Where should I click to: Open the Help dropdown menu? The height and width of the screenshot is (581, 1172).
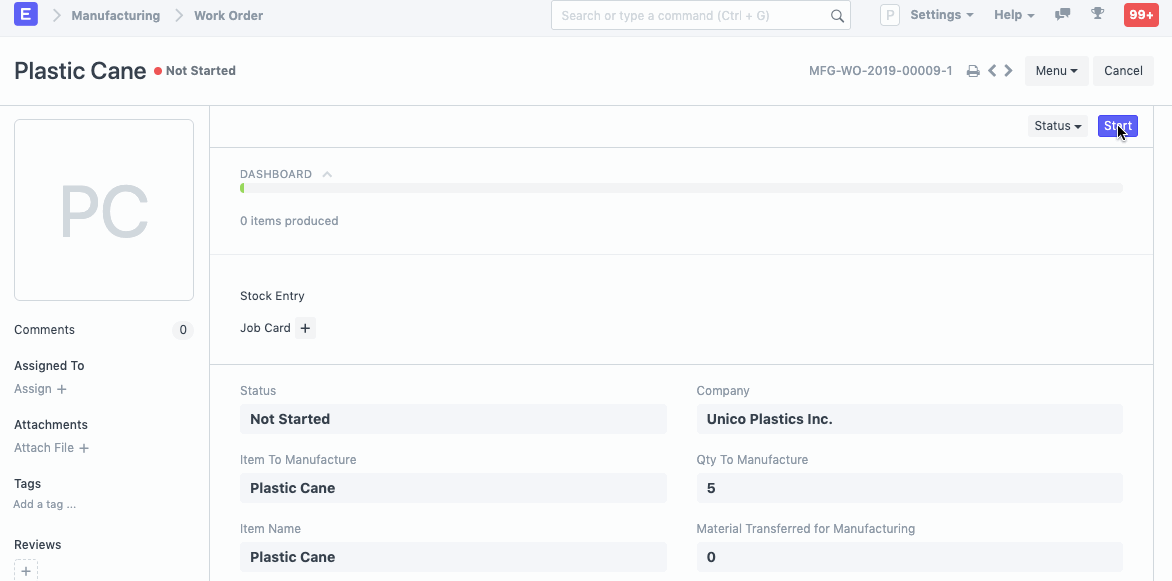point(1014,15)
